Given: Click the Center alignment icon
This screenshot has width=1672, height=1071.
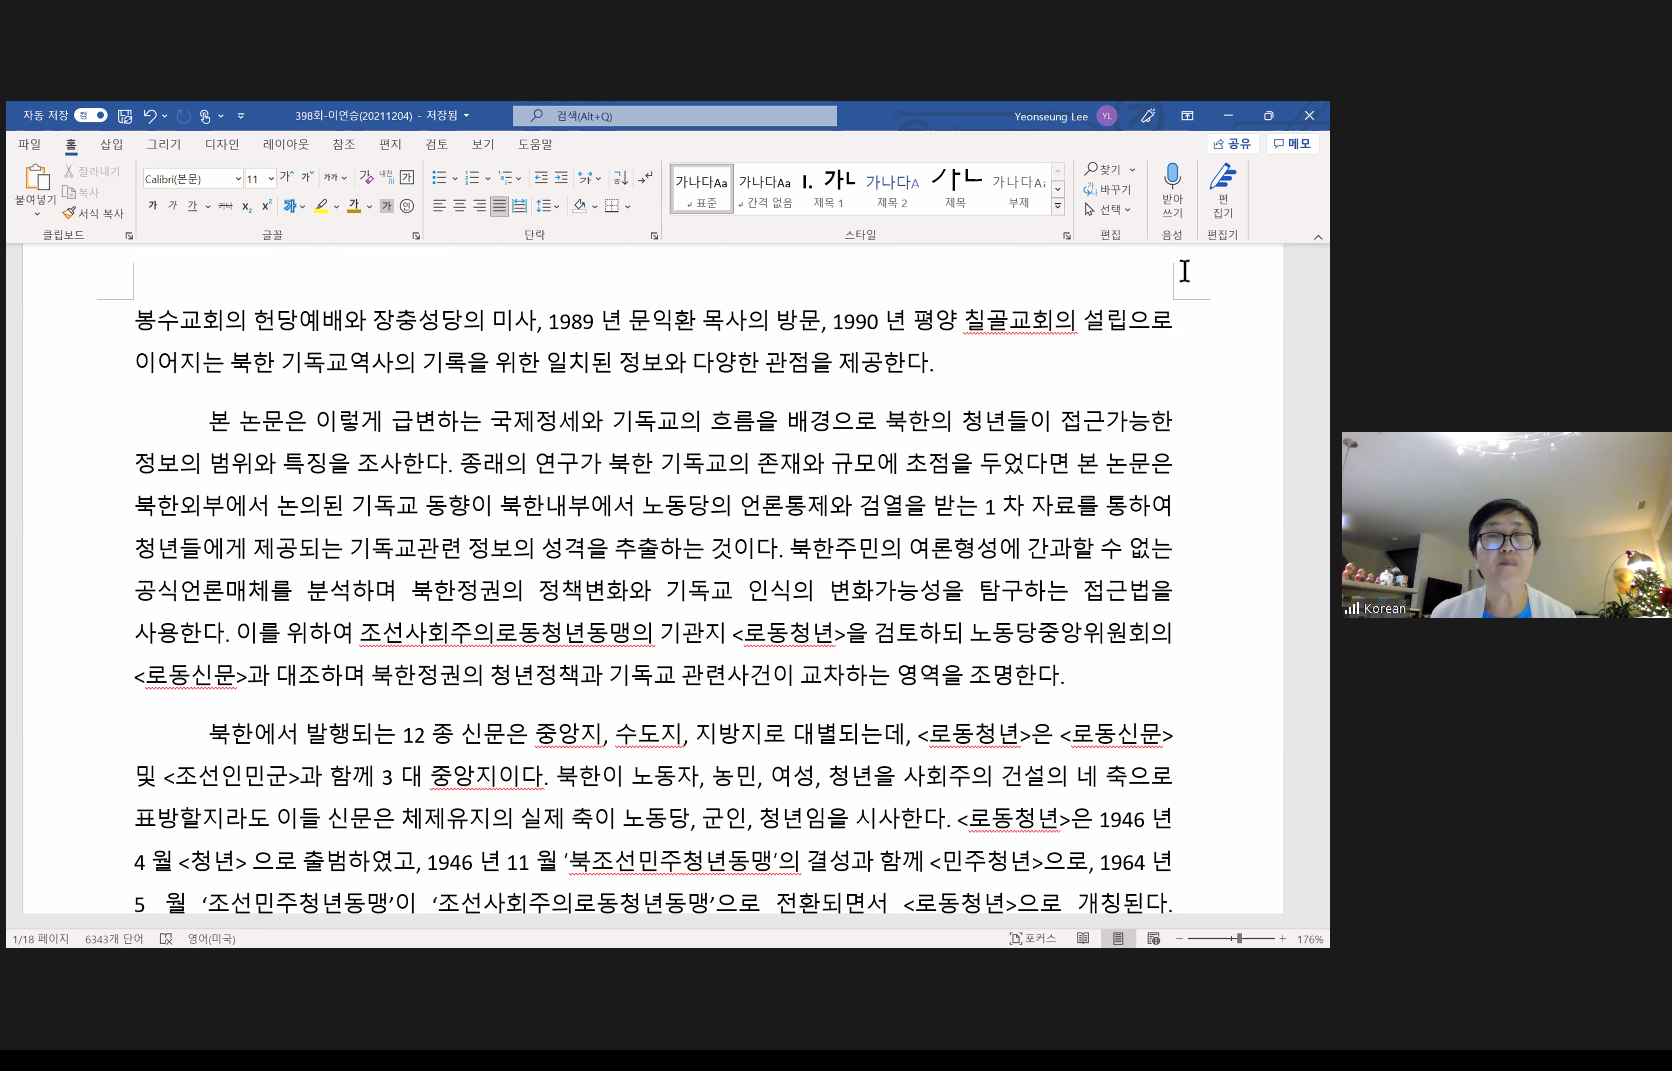Looking at the screenshot, I should coord(460,206).
